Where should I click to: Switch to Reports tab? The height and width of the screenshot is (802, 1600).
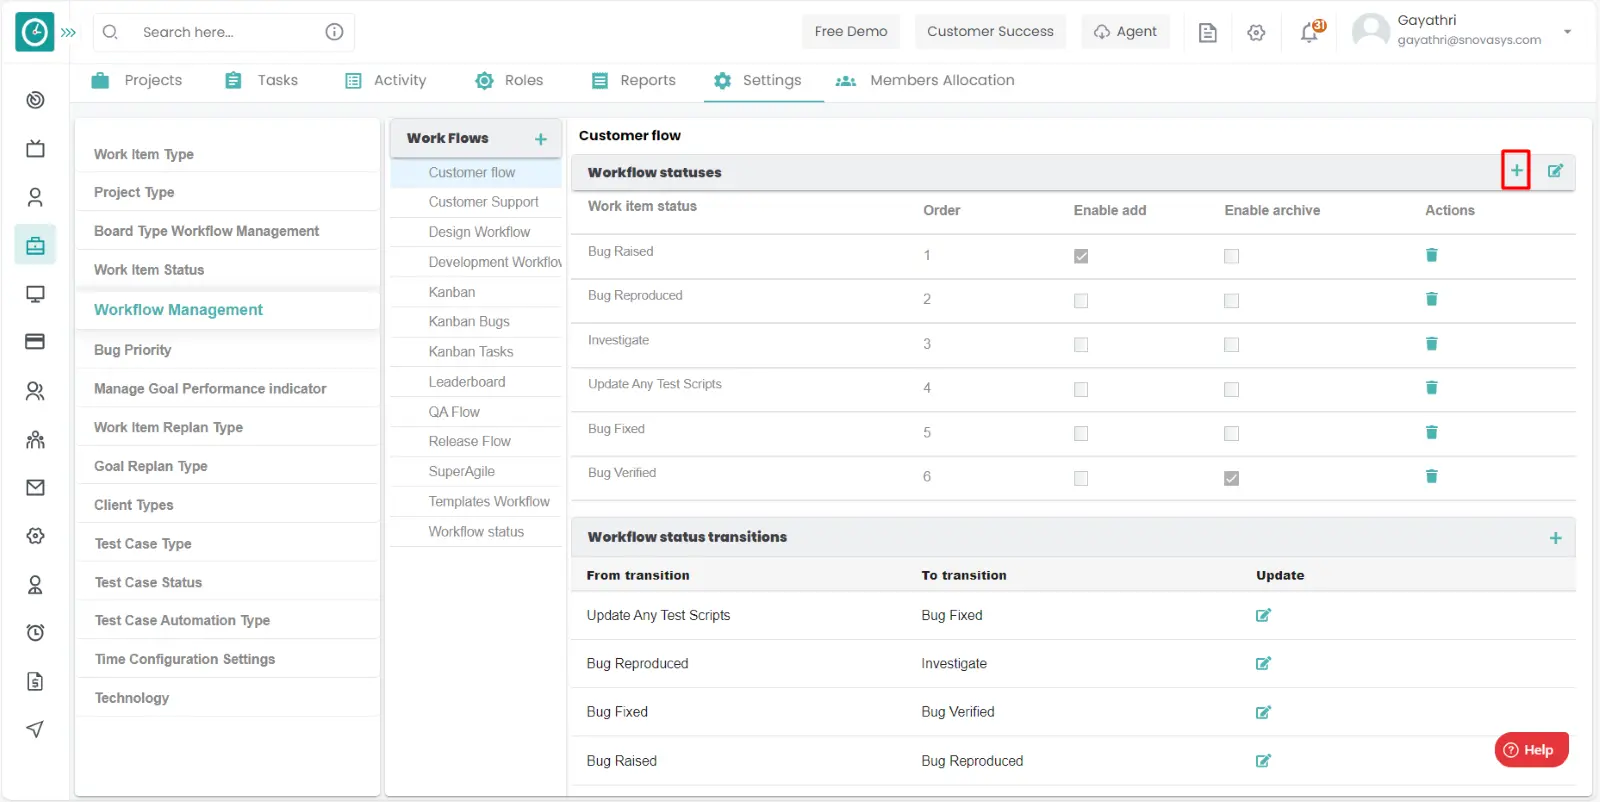click(633, 81)
